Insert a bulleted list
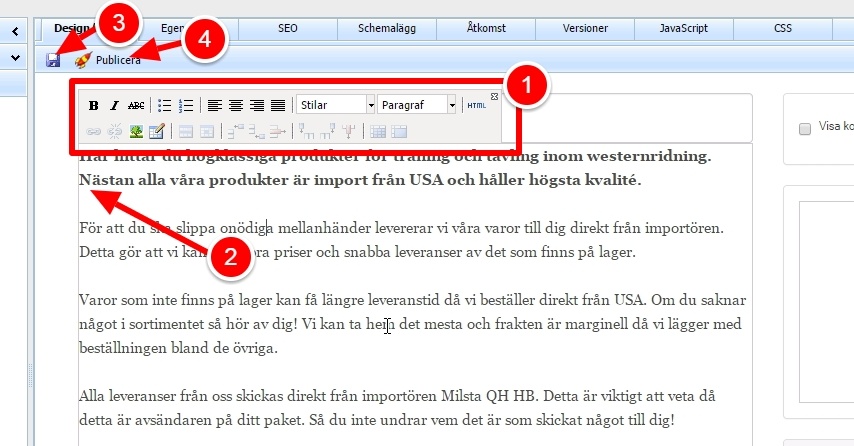The height and width of the screenshot is (446, 854). coord(164,105)
